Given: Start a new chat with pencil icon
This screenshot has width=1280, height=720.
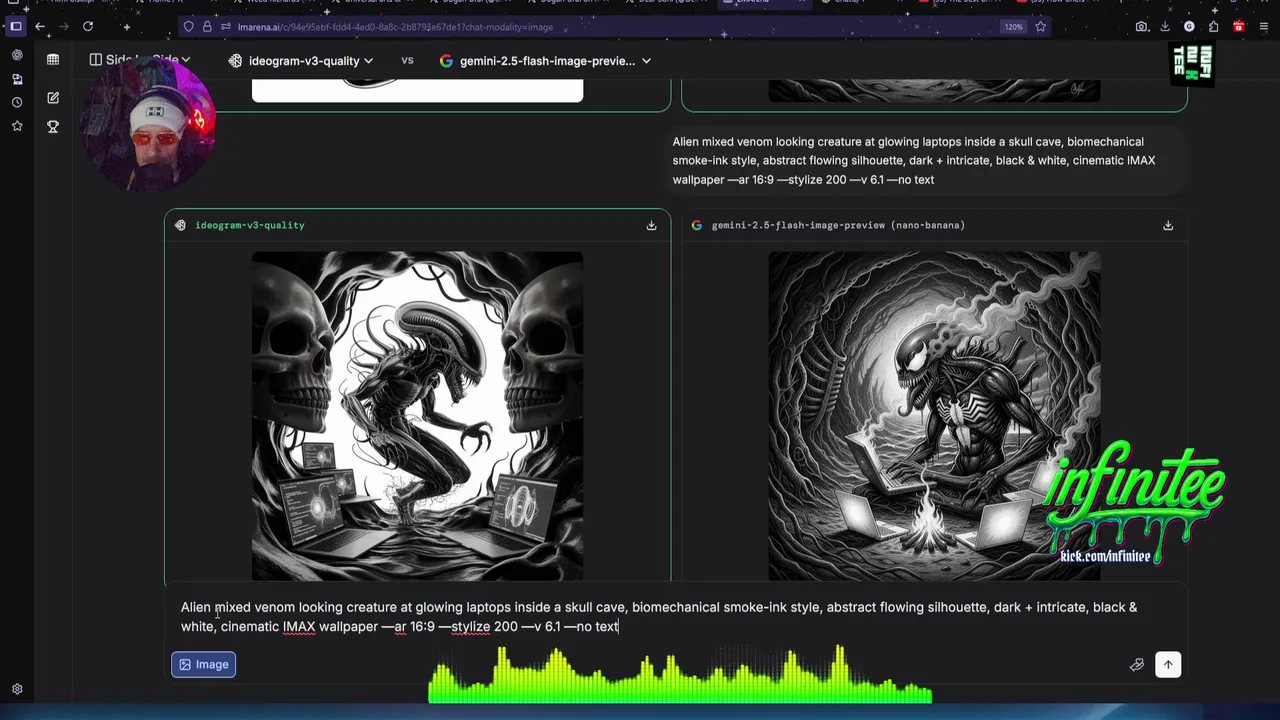Looking at the screenshot, I should 53,98.
